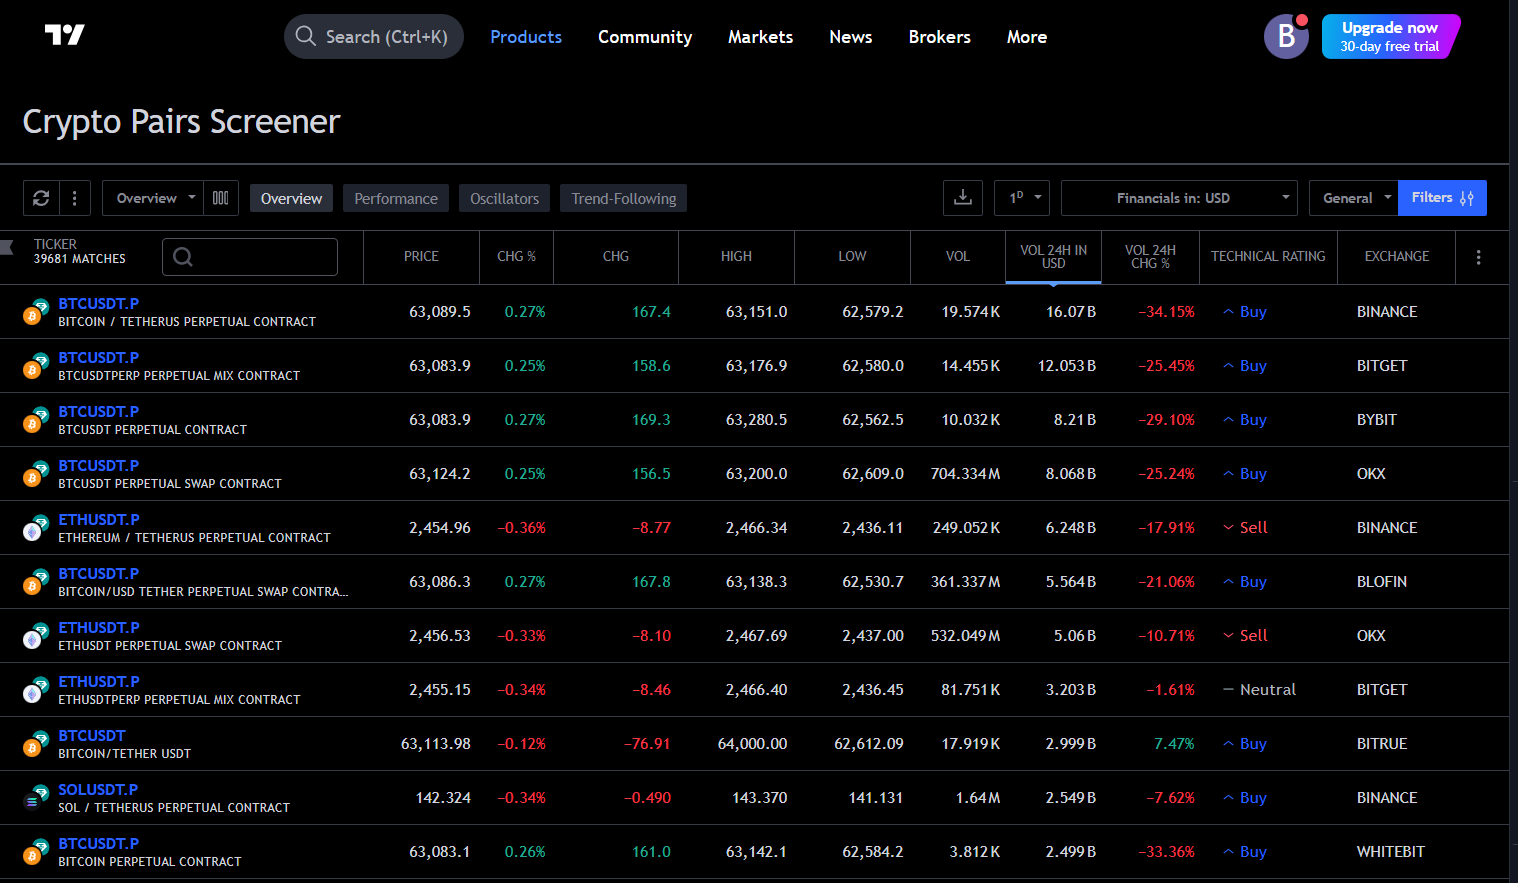
Task: Click the collapse flag beside TICKER header
Action: pos(7,246)
